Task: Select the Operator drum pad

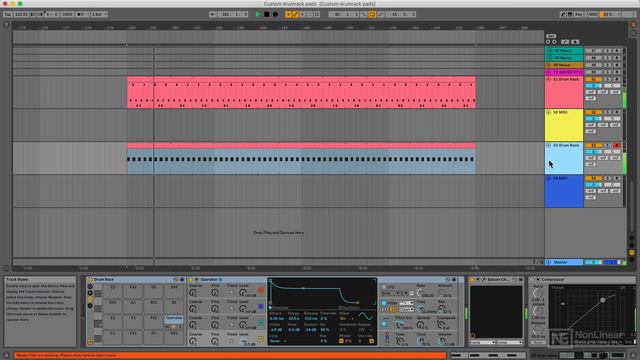Action: 174,318
